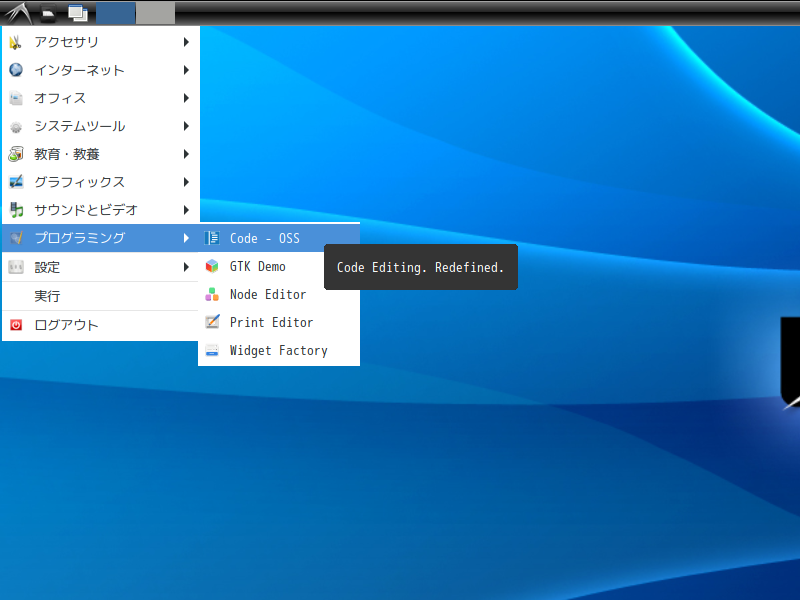
Task: Choose ログアウト from the menu
Action: tap(101, 325)
